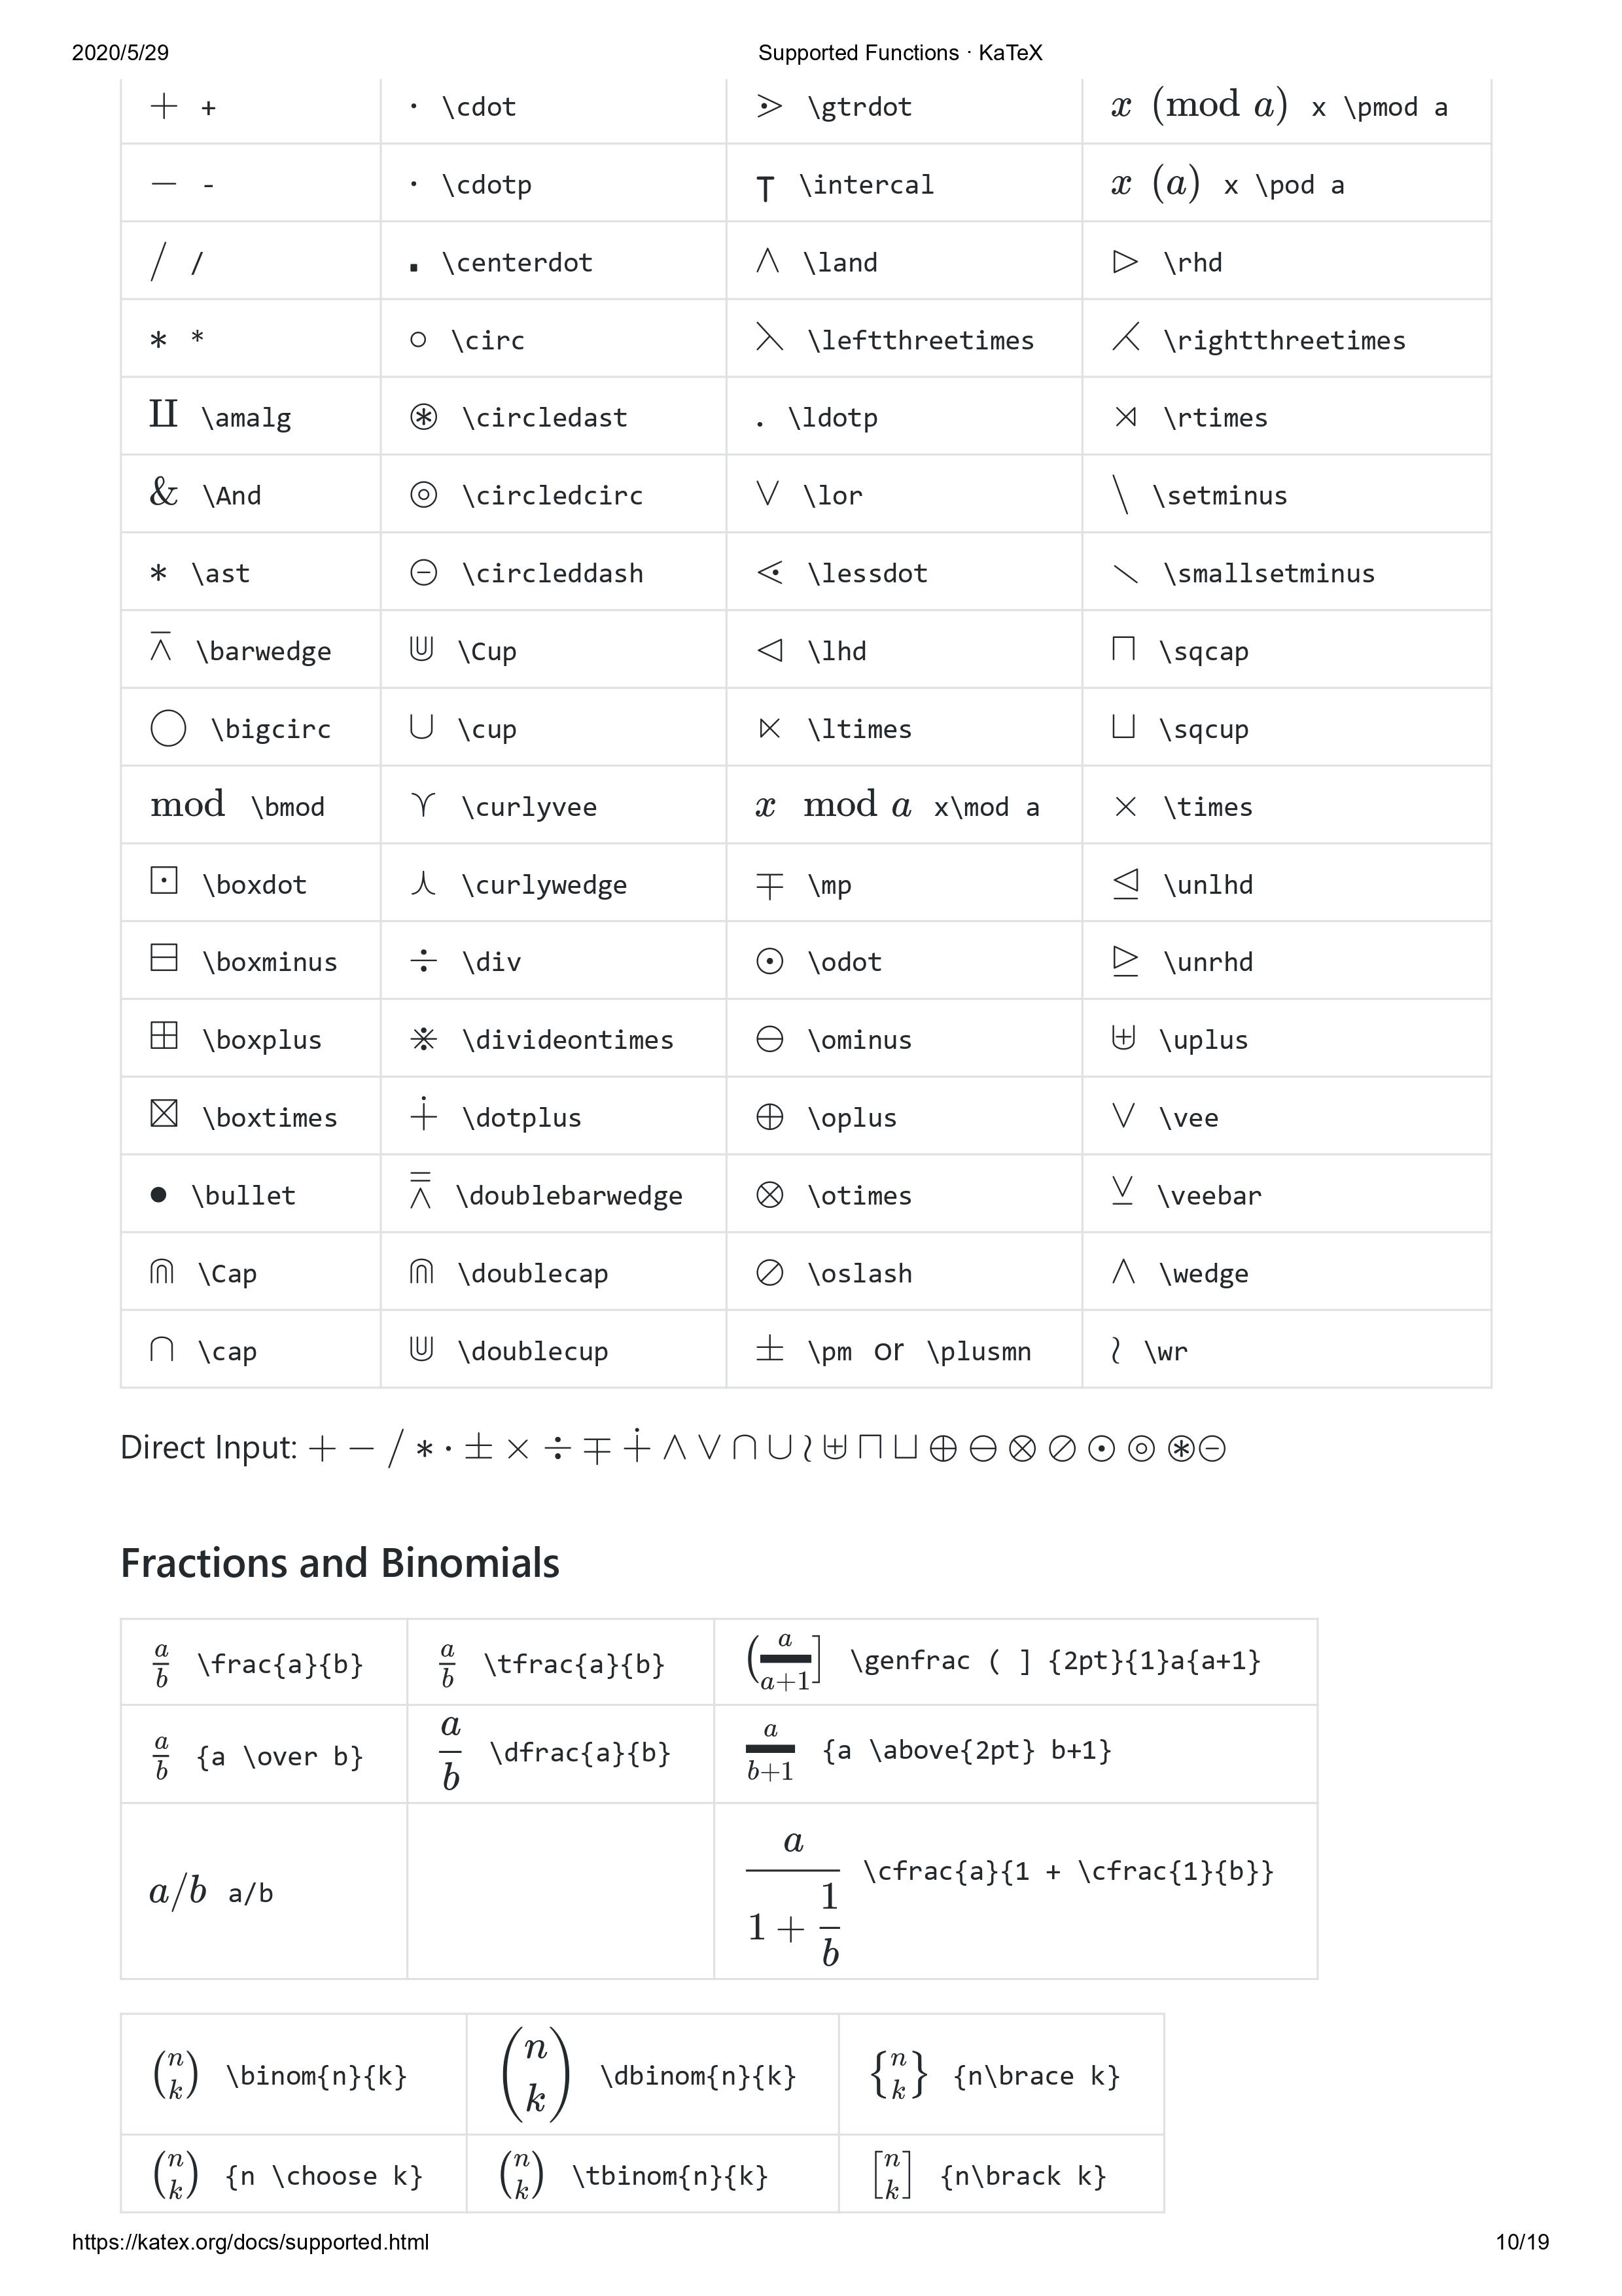The height and width of the screenshot is (2296, 1622).
Task: Click the \rhd triangle symbol
Action: coord(1125,262)
